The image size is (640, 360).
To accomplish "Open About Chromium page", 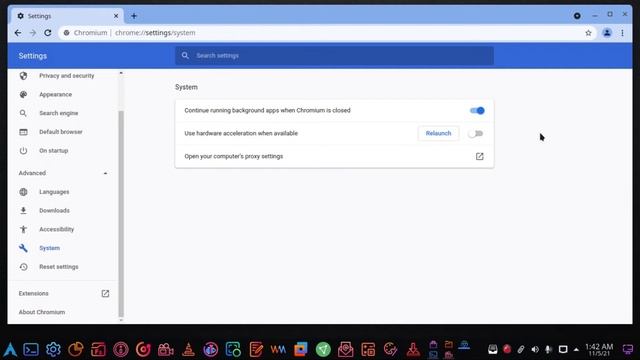I will coord(42,312).
